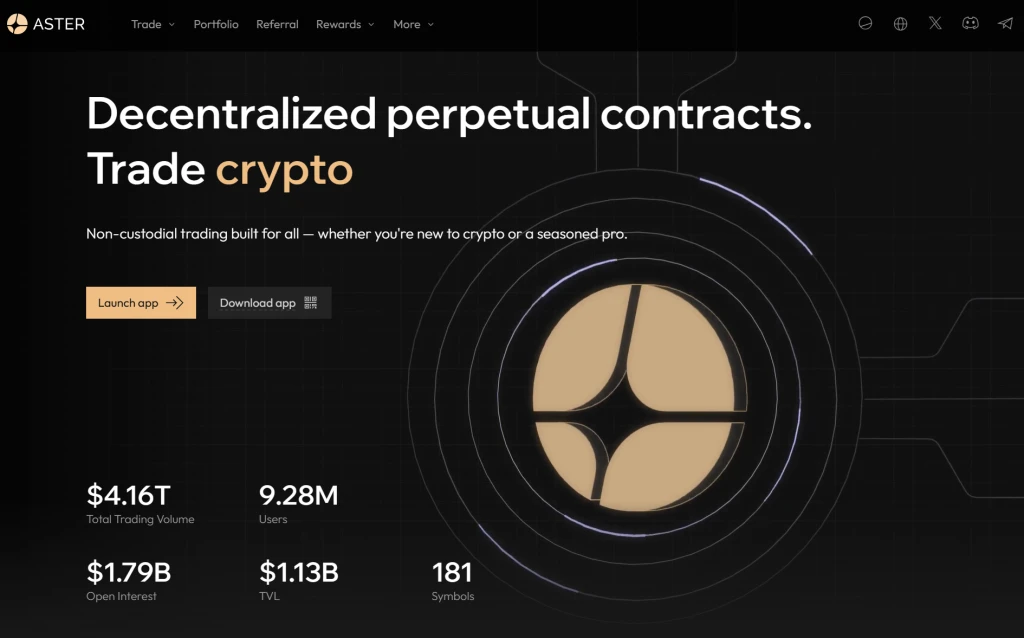Go to the Portfolio menu item
Screen dimensions: 1024x638
(x=216, y=24)
